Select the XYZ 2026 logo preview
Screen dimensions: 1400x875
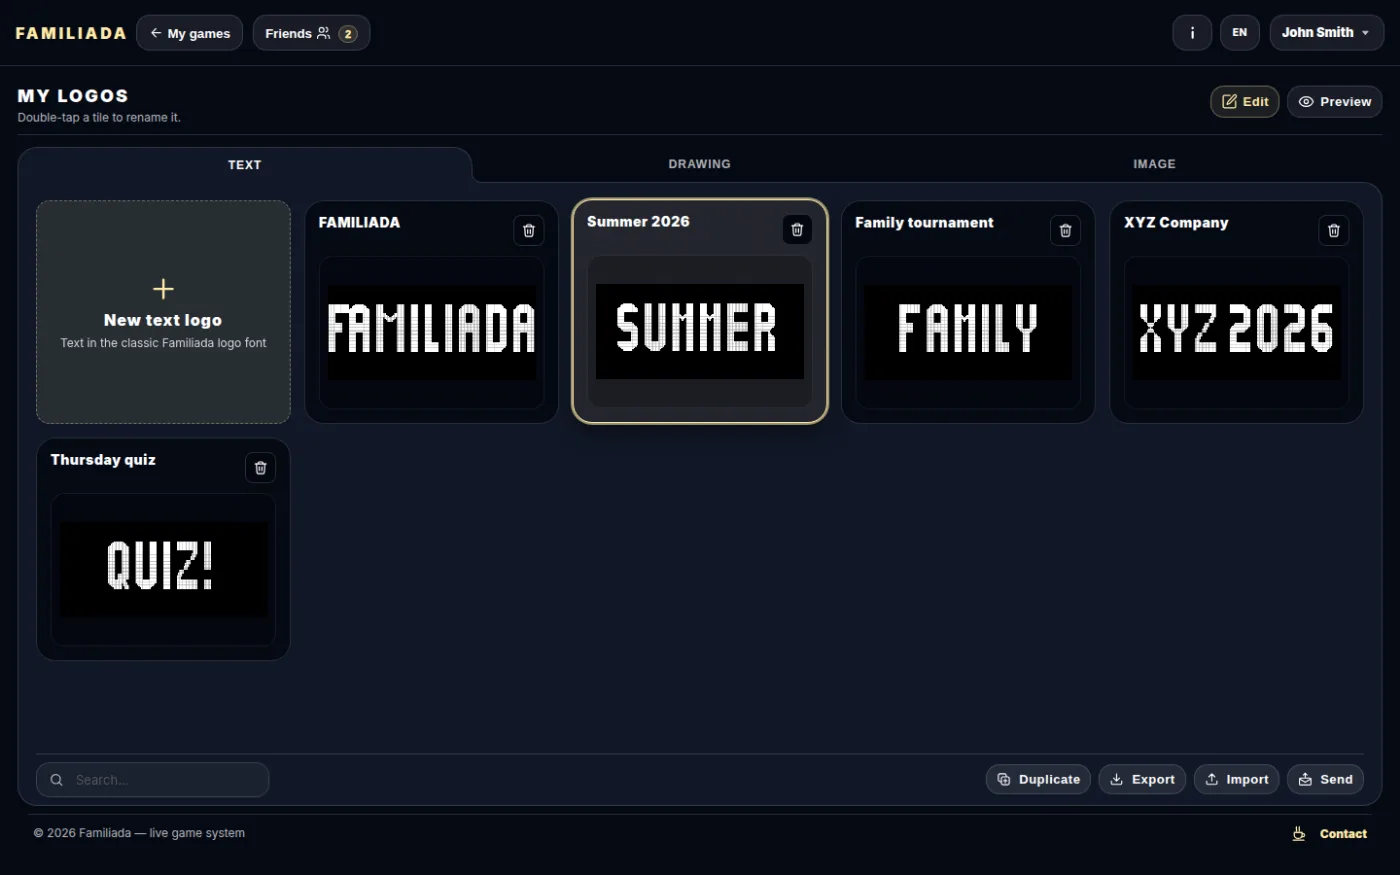[1237, 332]
